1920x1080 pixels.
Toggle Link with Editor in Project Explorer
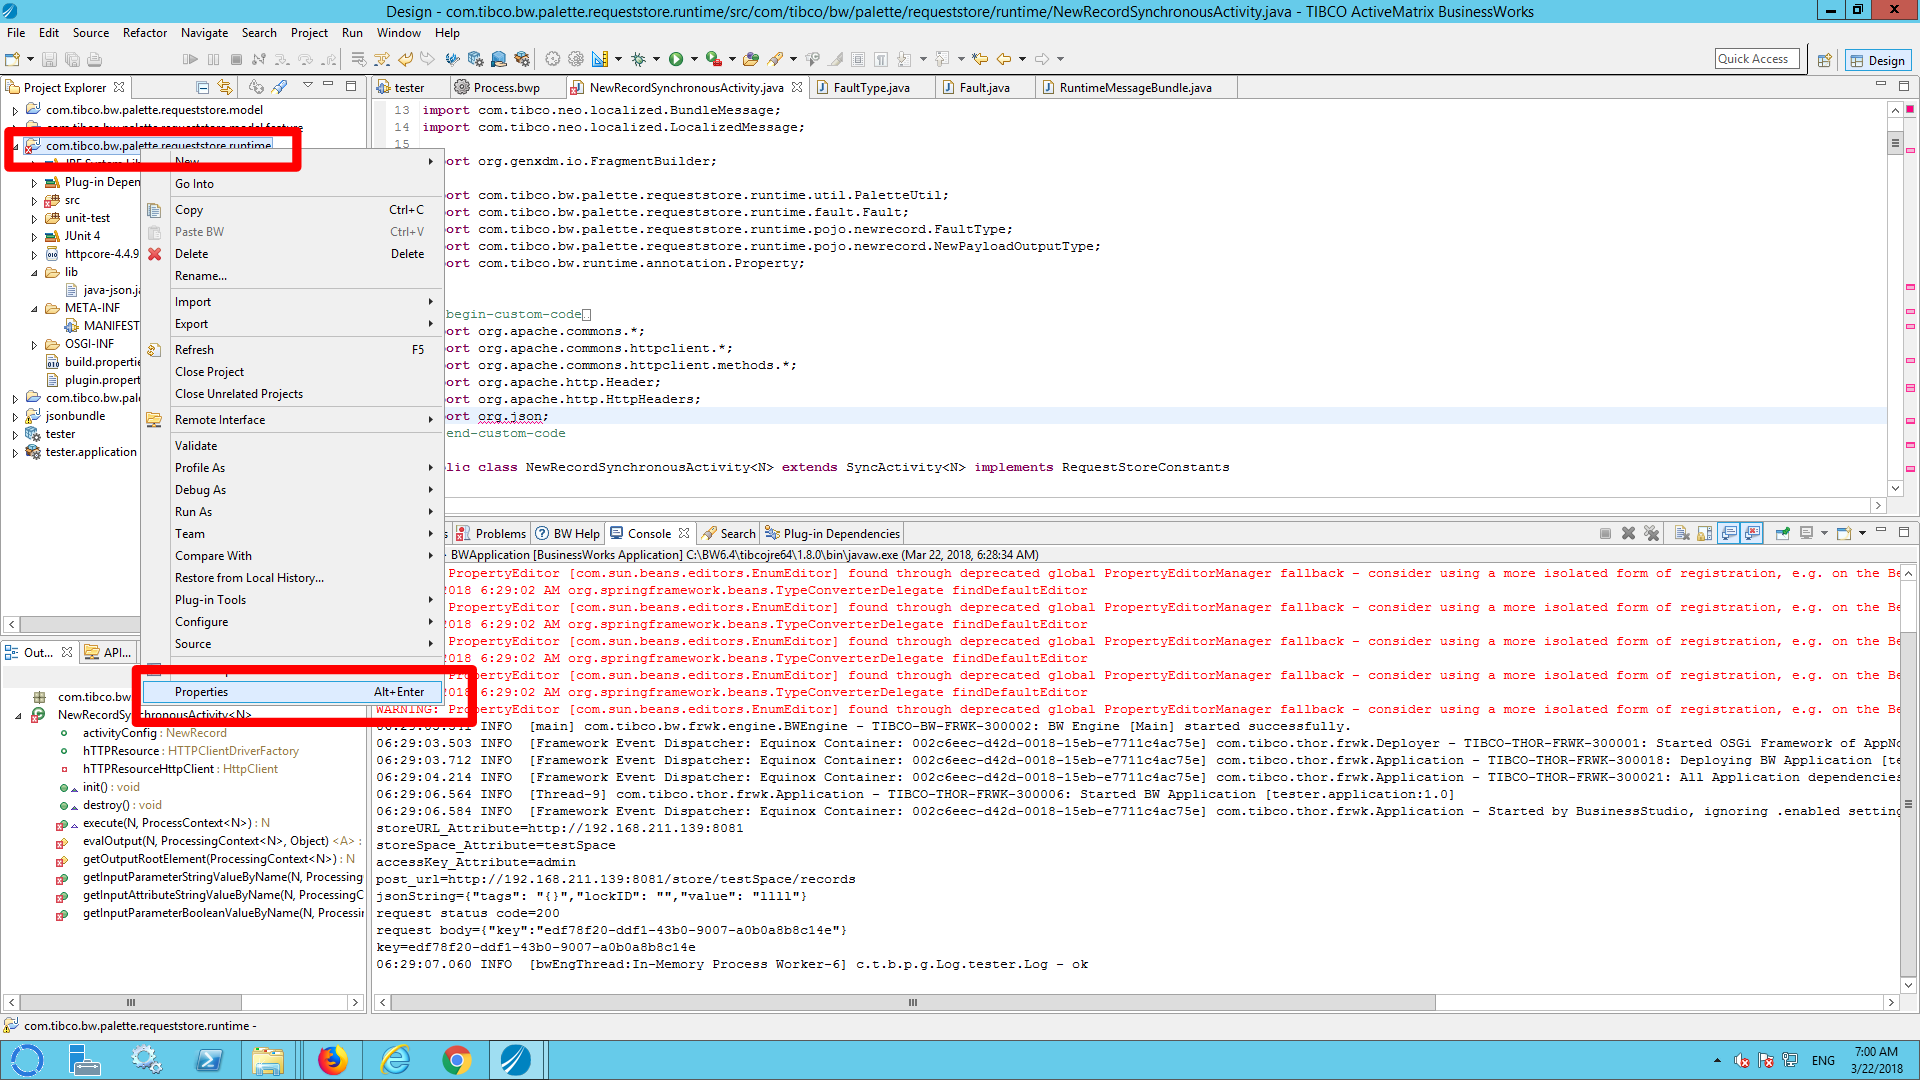tap(225, 87)
